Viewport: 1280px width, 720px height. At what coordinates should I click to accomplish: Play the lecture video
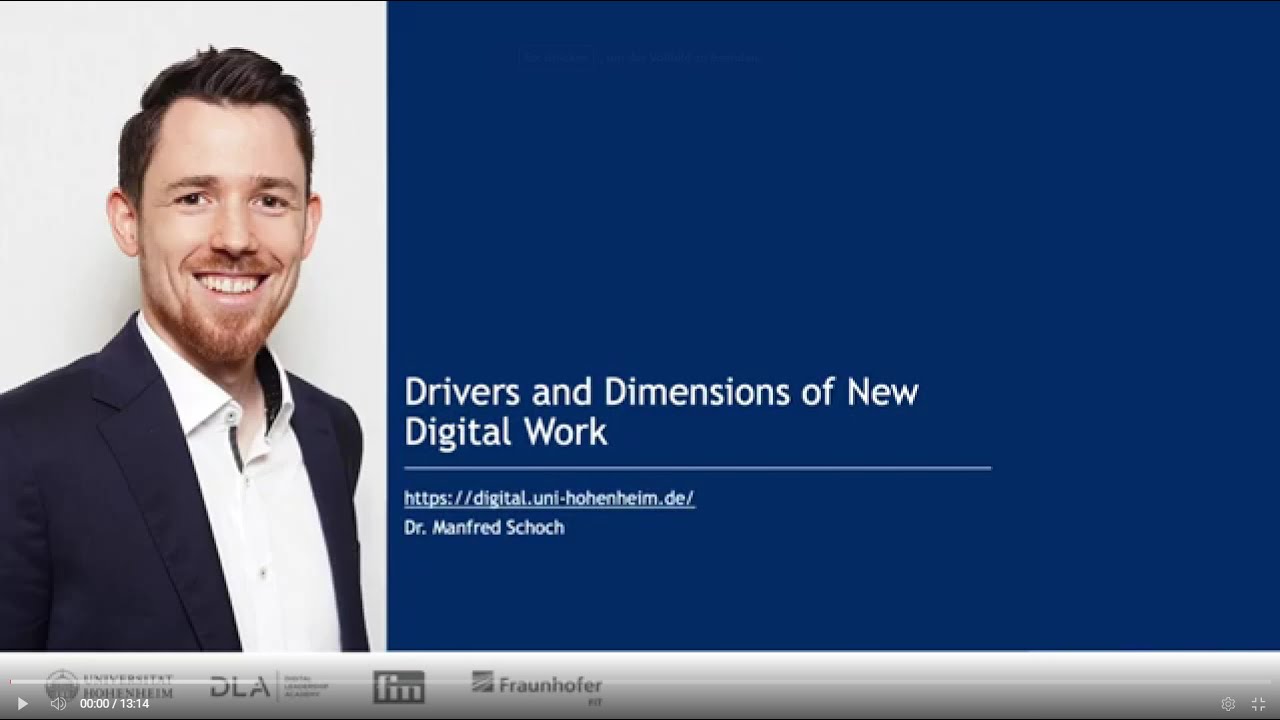pos(22,704)
